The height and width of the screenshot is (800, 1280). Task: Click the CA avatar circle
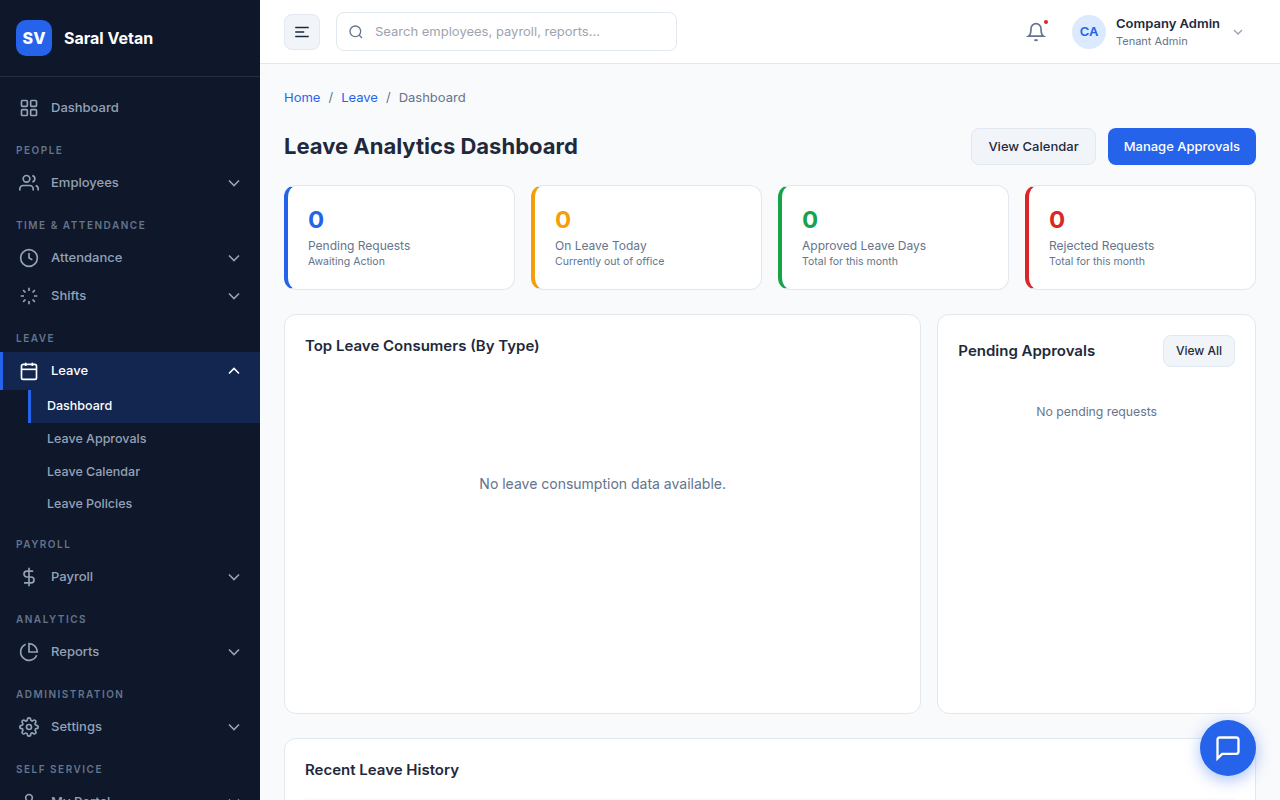click(x=1089, y=32)
